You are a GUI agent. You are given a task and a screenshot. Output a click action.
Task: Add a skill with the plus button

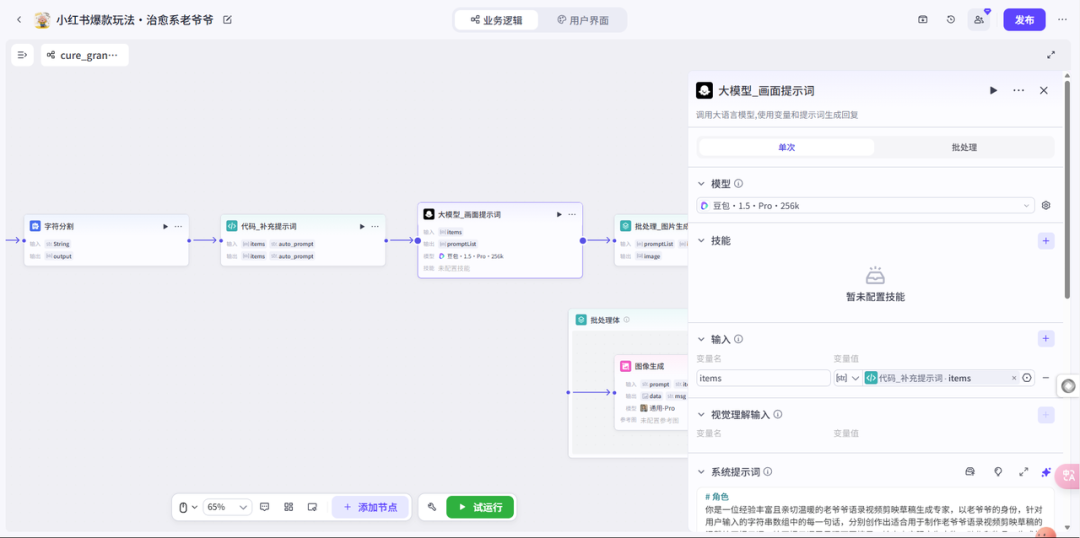point(1046,240)
